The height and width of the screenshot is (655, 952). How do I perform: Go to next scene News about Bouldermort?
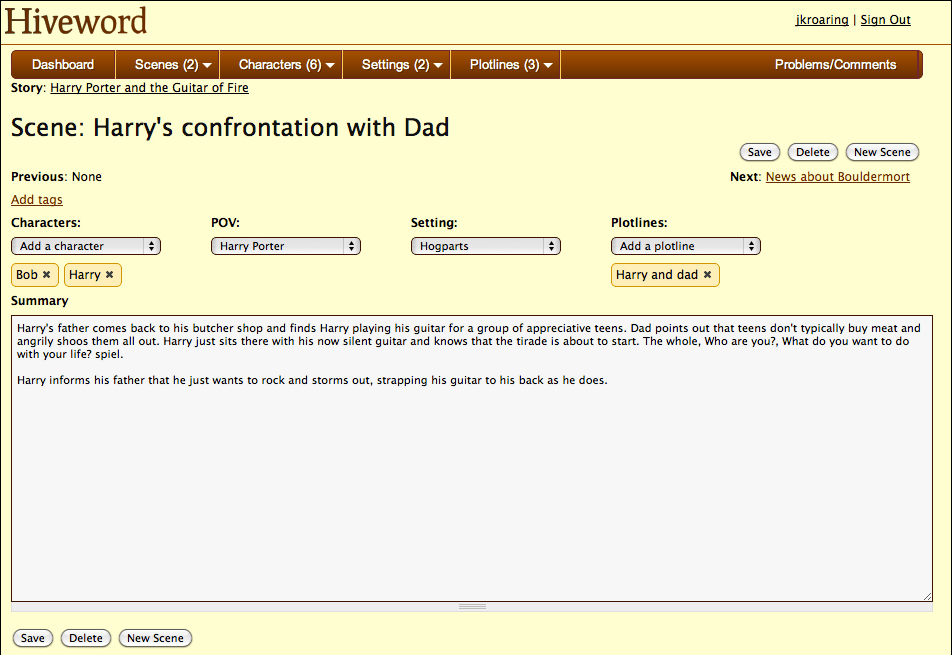[x=838, y=177]
